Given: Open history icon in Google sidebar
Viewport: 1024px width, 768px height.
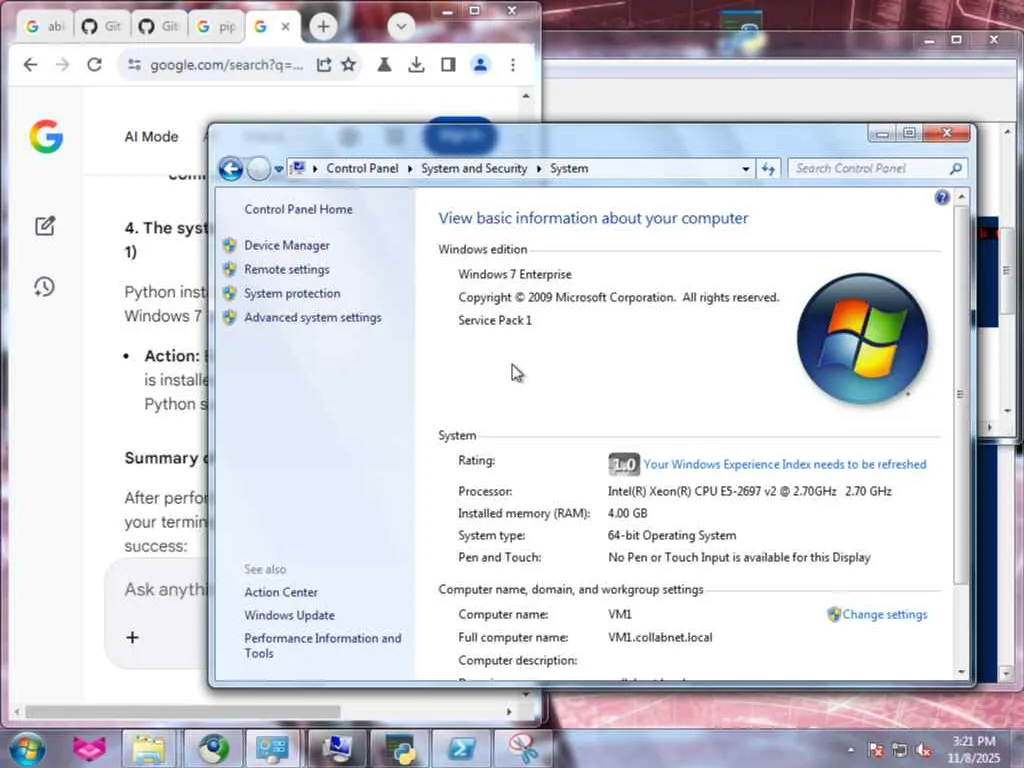Looking at the screenshot, I should pos(44,287).
